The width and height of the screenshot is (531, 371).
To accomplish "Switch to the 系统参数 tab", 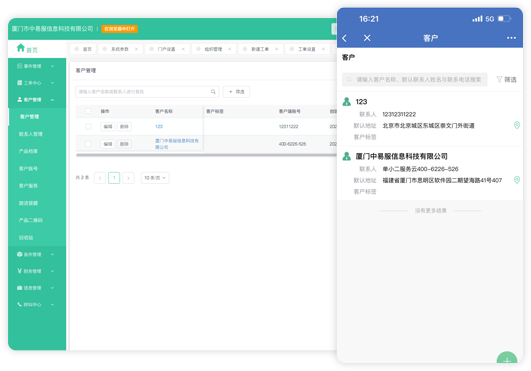I will (120, 49).
